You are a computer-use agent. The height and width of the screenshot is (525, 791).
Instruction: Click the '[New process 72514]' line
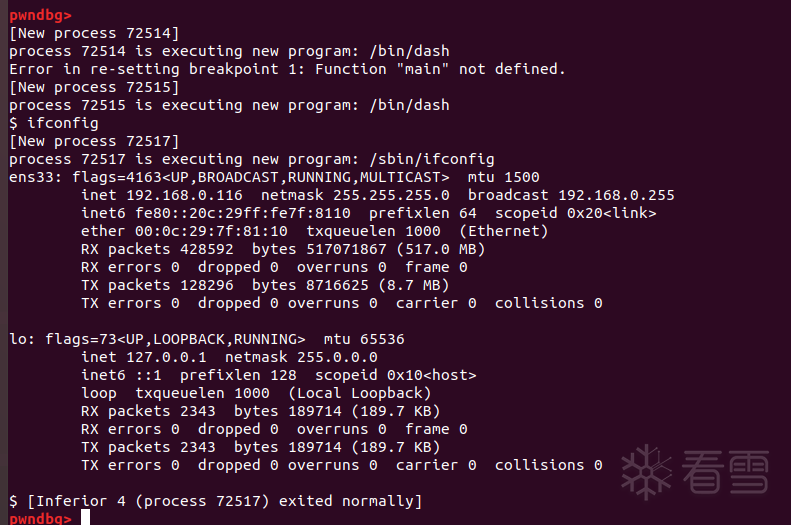click(94, 33)
